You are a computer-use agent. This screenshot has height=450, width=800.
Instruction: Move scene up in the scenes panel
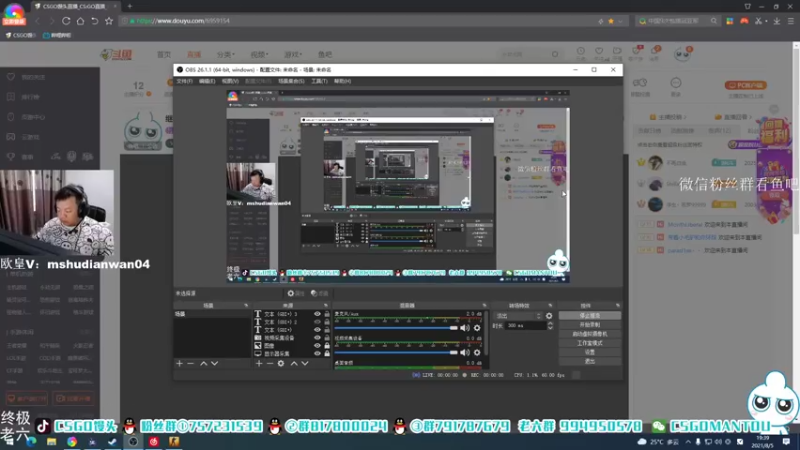coord(204,363)
